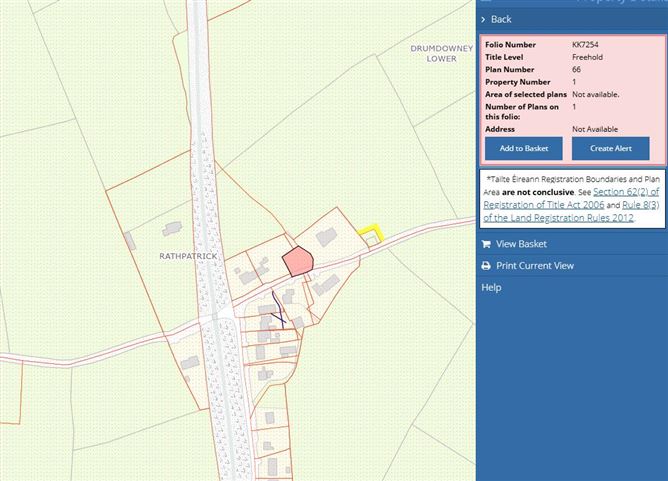668x481 pixels.
Task: Click the Freehold title level value
Action: (x=587, y=57)
